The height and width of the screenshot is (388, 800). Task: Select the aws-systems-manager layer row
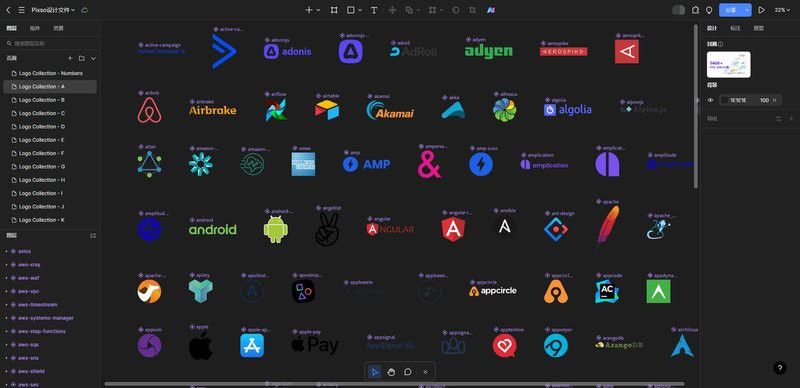point(50,318)
